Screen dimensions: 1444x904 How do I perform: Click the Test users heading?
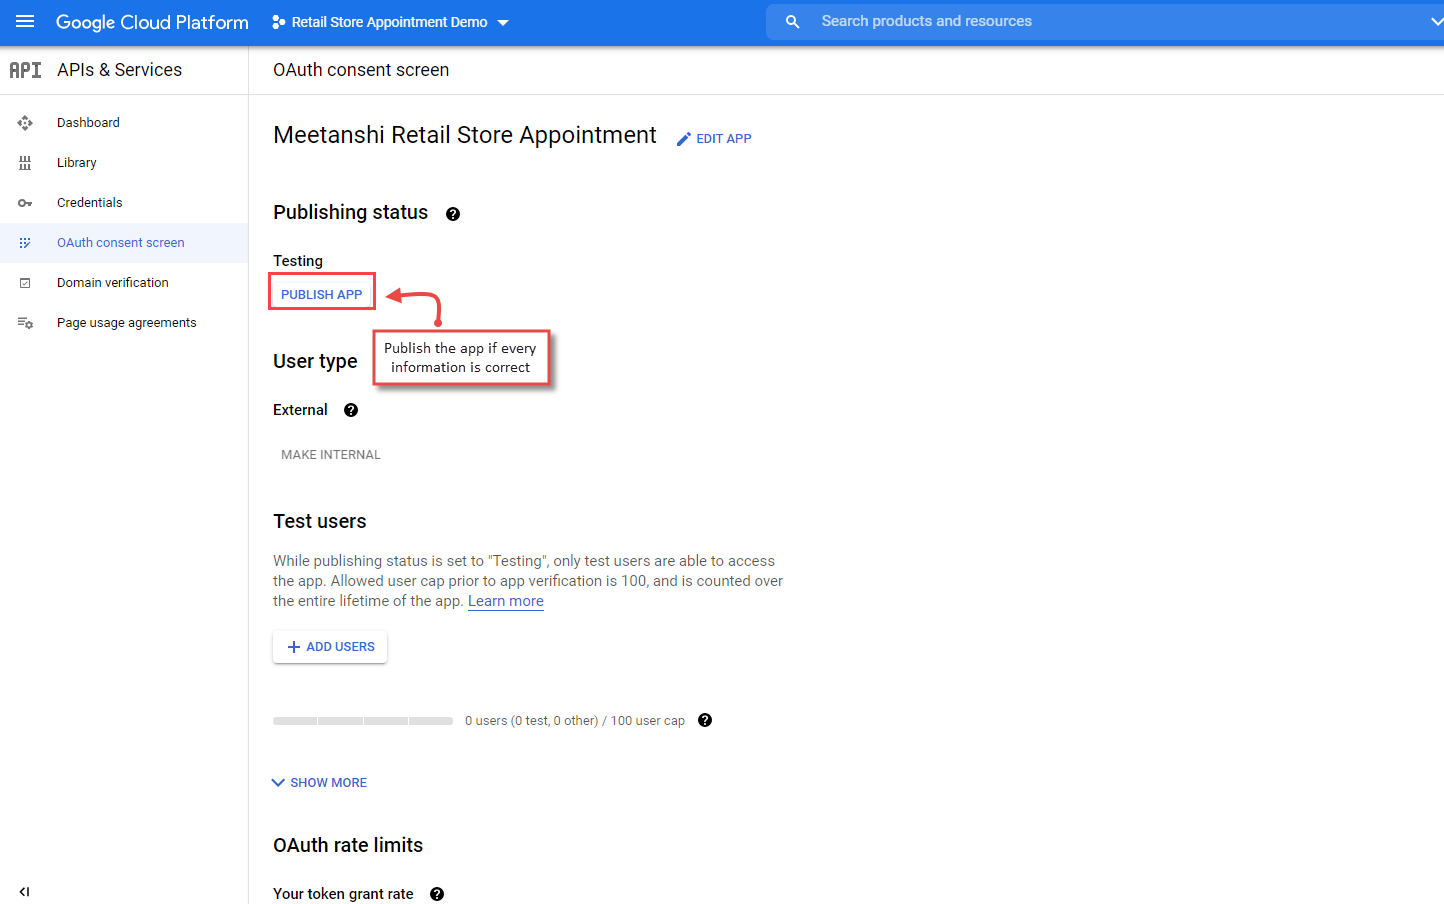pos(320,521)
